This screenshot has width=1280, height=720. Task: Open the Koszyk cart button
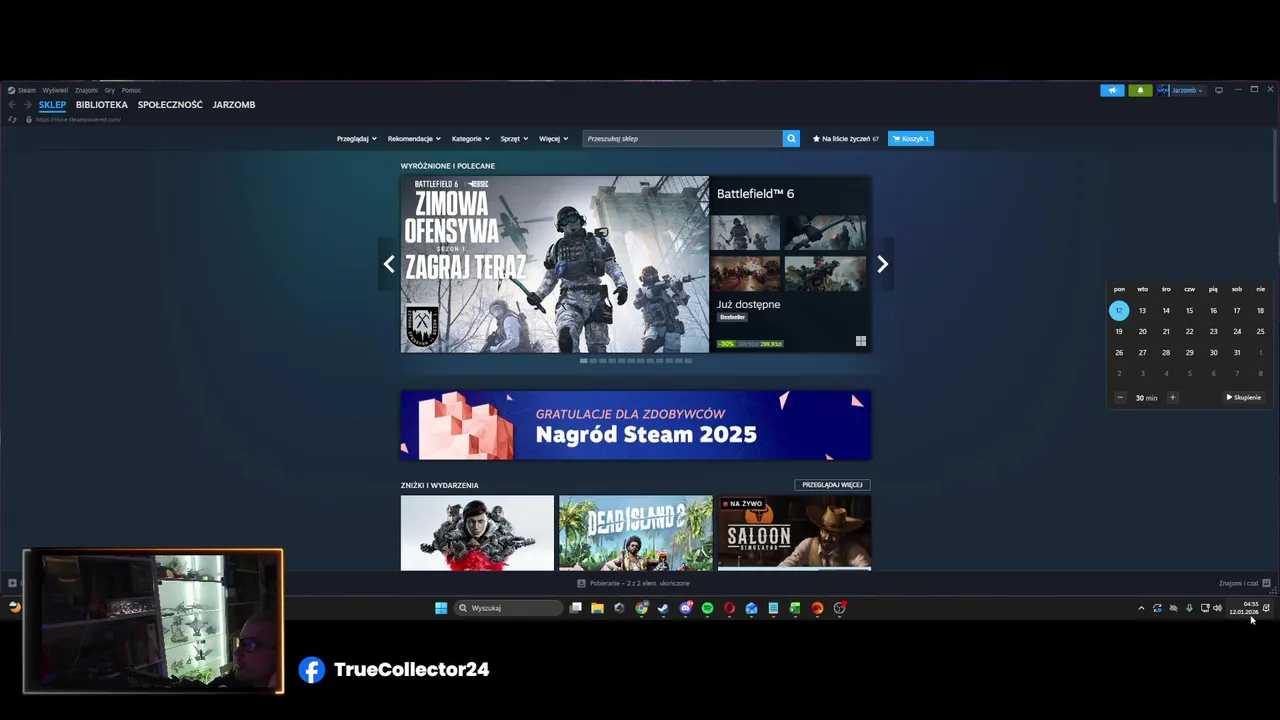pyautogui.click(x=911, y=139)
